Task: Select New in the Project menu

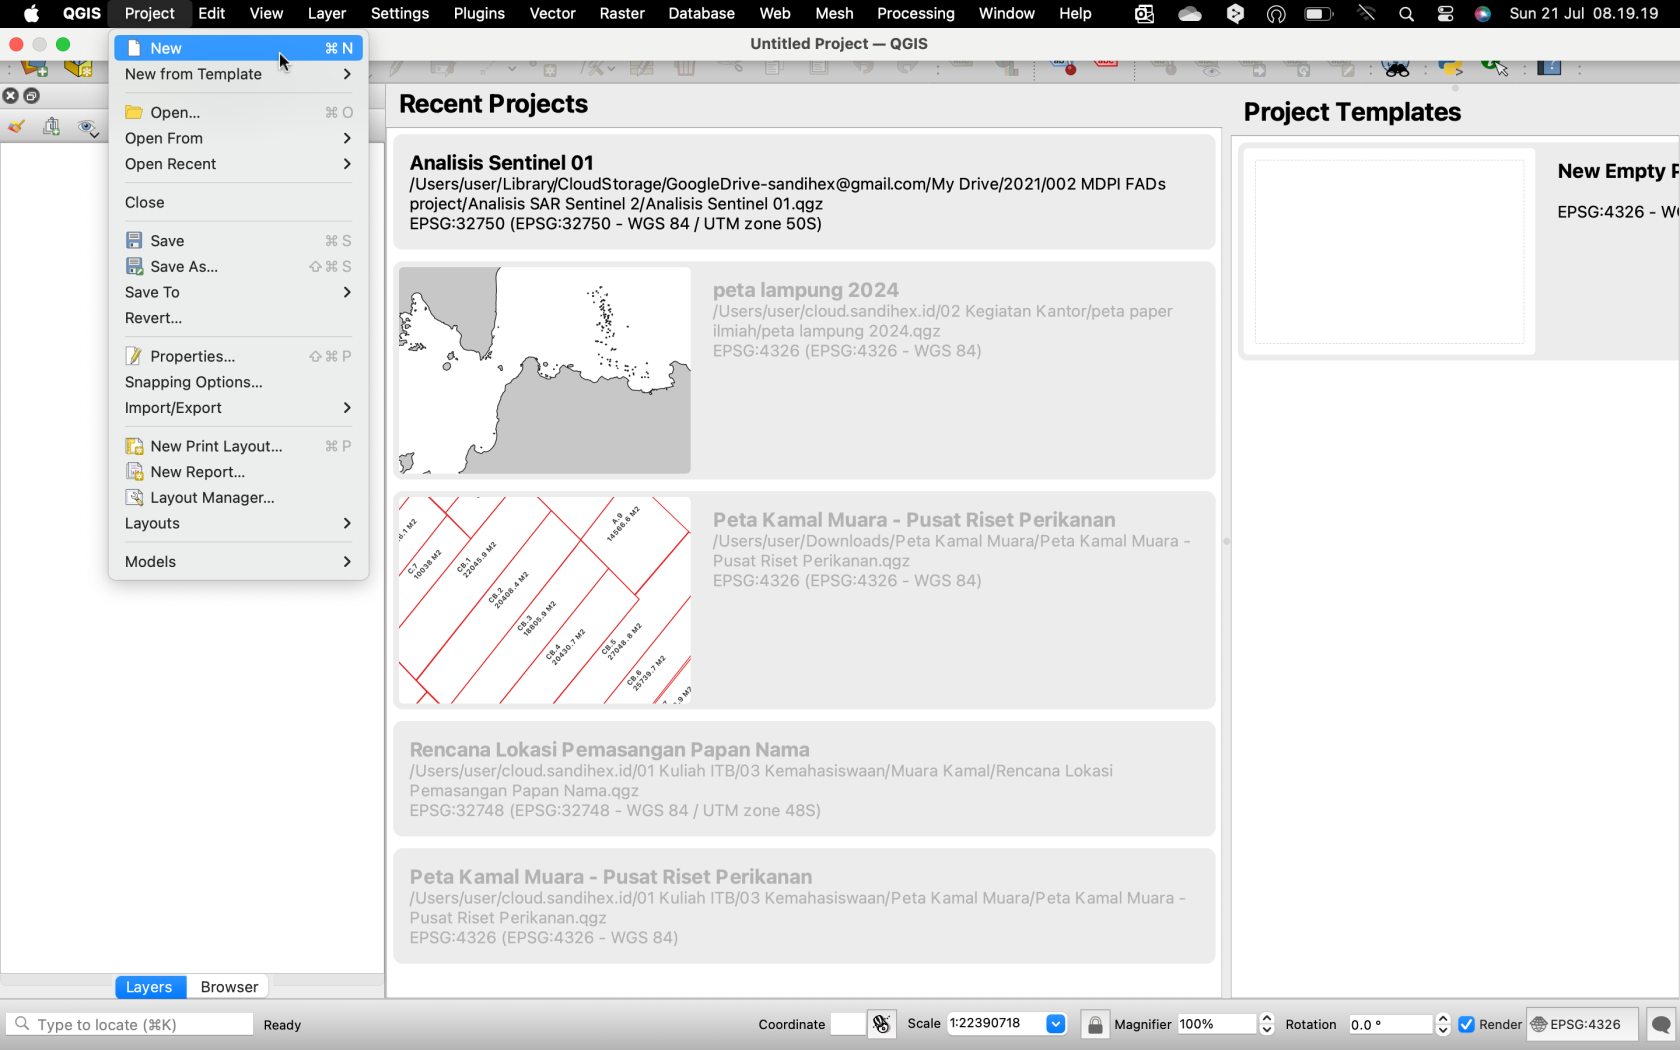Action: click(238, 48)
